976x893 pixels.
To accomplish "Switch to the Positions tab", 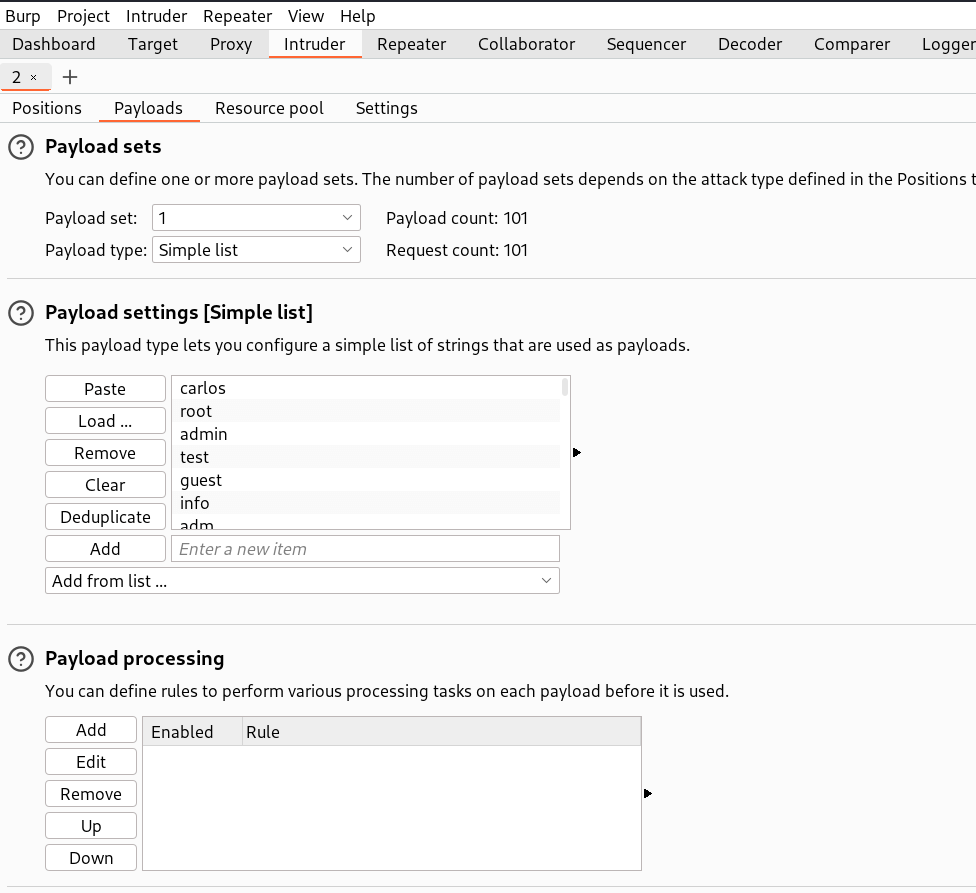I will (46, 107).
